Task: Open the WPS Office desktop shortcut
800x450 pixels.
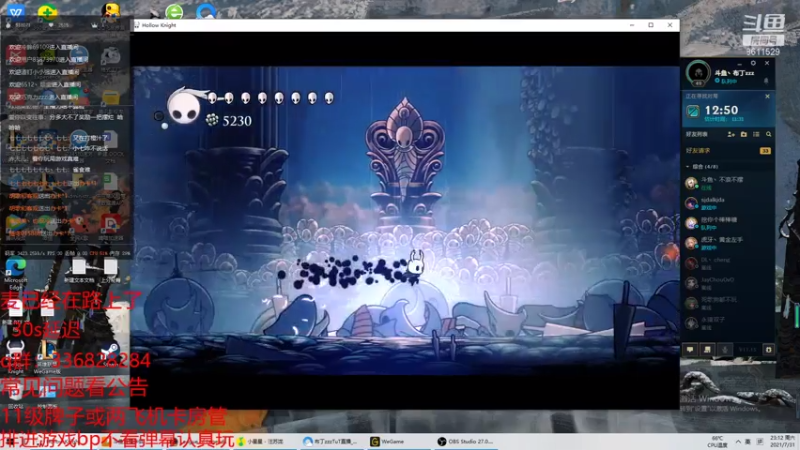Action: pos(16,11)
